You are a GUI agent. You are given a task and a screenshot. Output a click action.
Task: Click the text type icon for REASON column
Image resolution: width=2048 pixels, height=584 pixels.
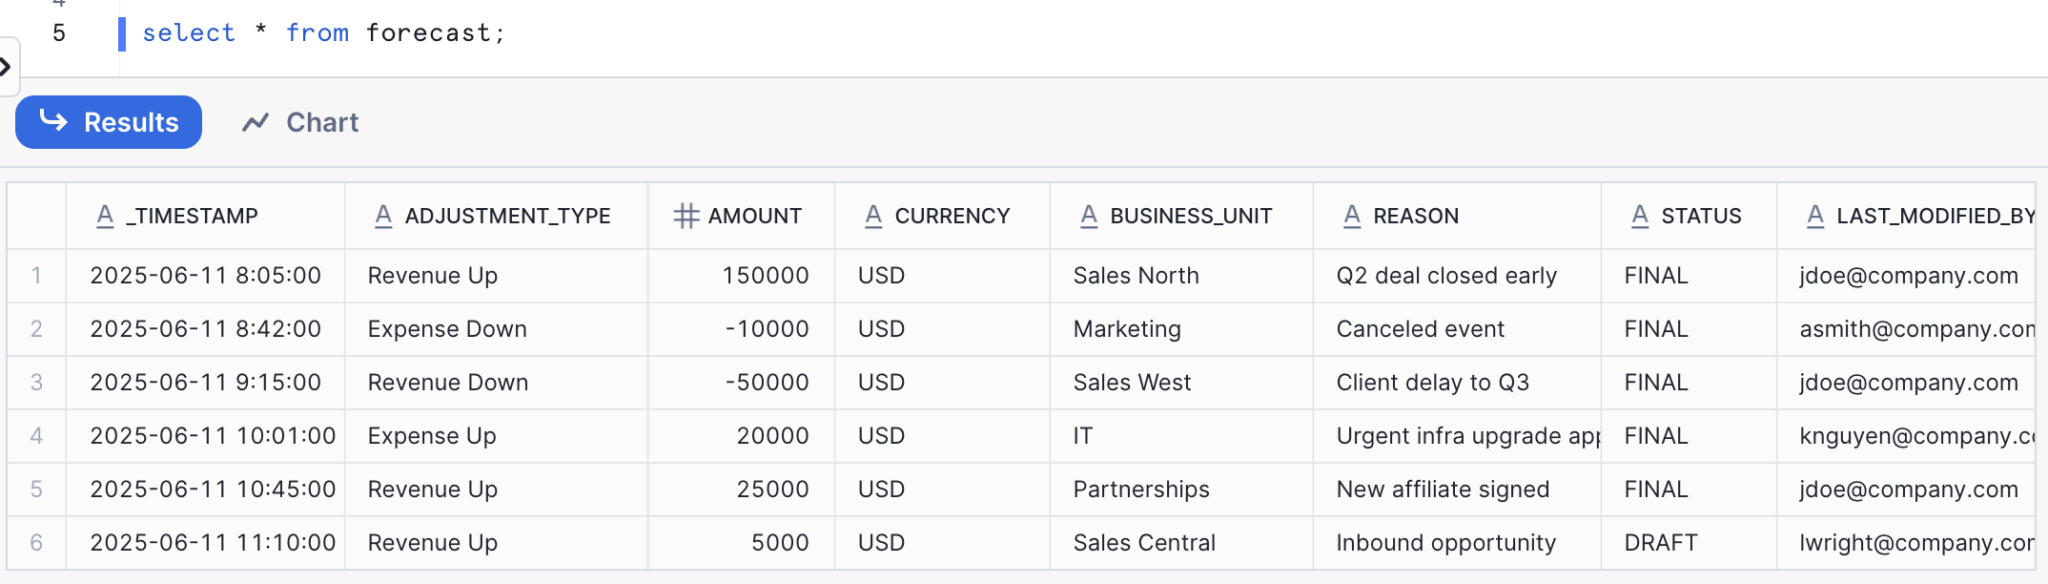click(1352, 216)
